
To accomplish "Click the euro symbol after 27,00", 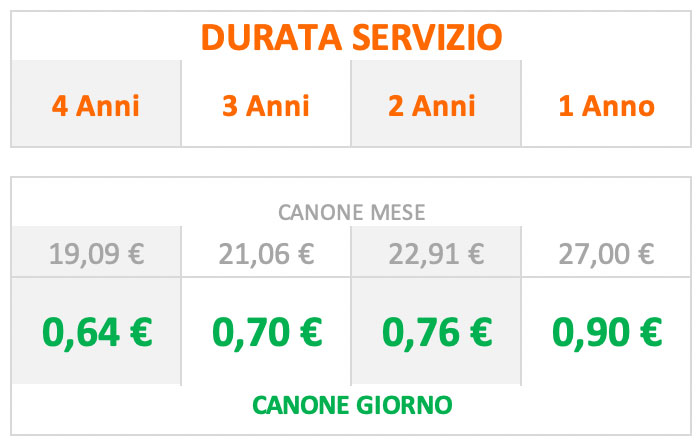I will click(646, 254).
